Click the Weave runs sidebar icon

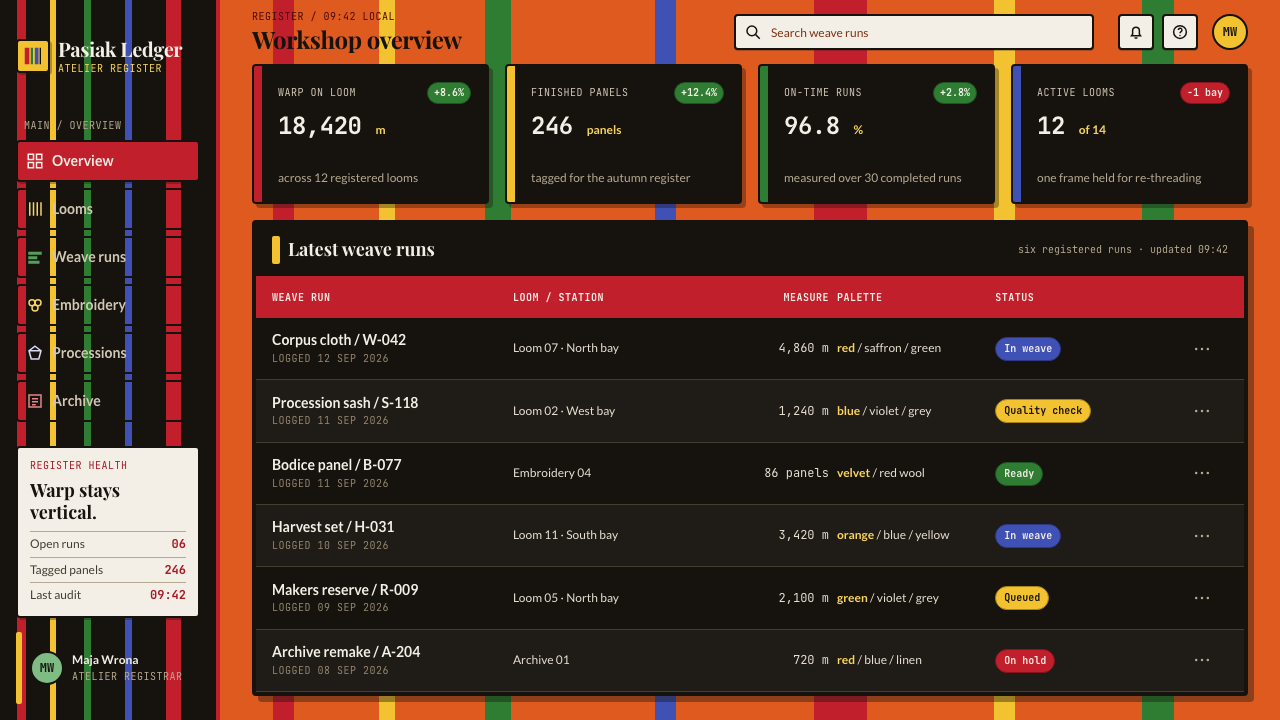[x=35, y=257]
